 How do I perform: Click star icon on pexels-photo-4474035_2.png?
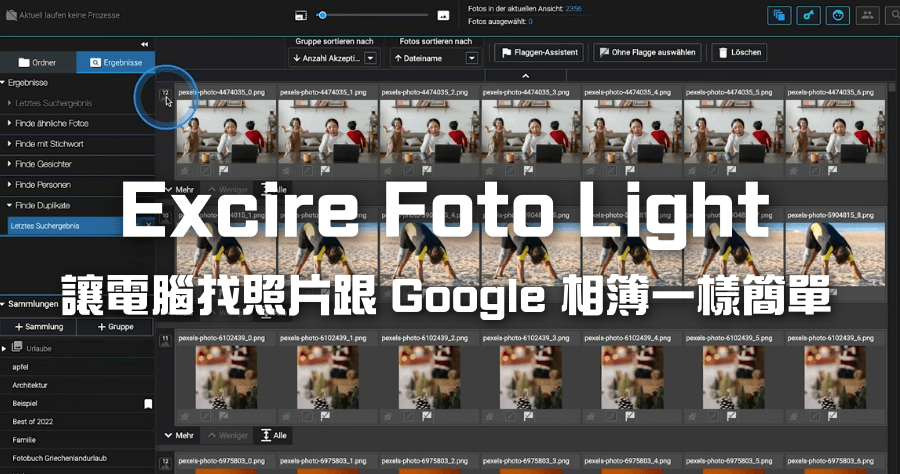tap(388, 170)
